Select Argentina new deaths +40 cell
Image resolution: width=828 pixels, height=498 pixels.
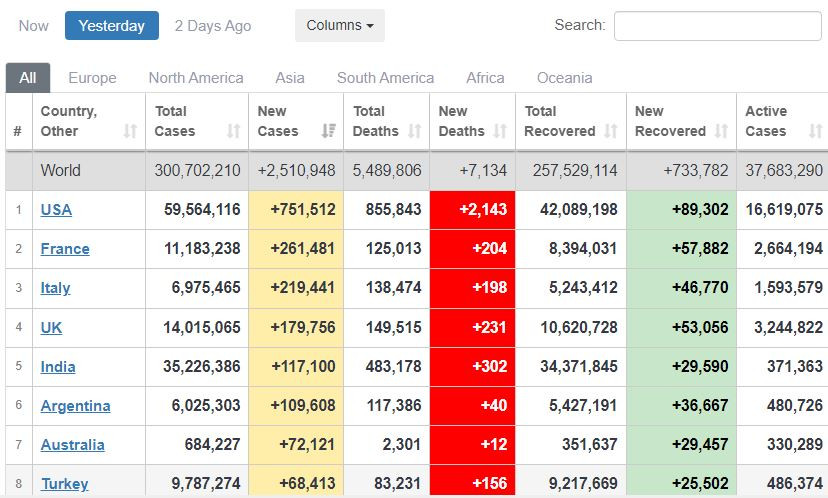tap(473, 406)
